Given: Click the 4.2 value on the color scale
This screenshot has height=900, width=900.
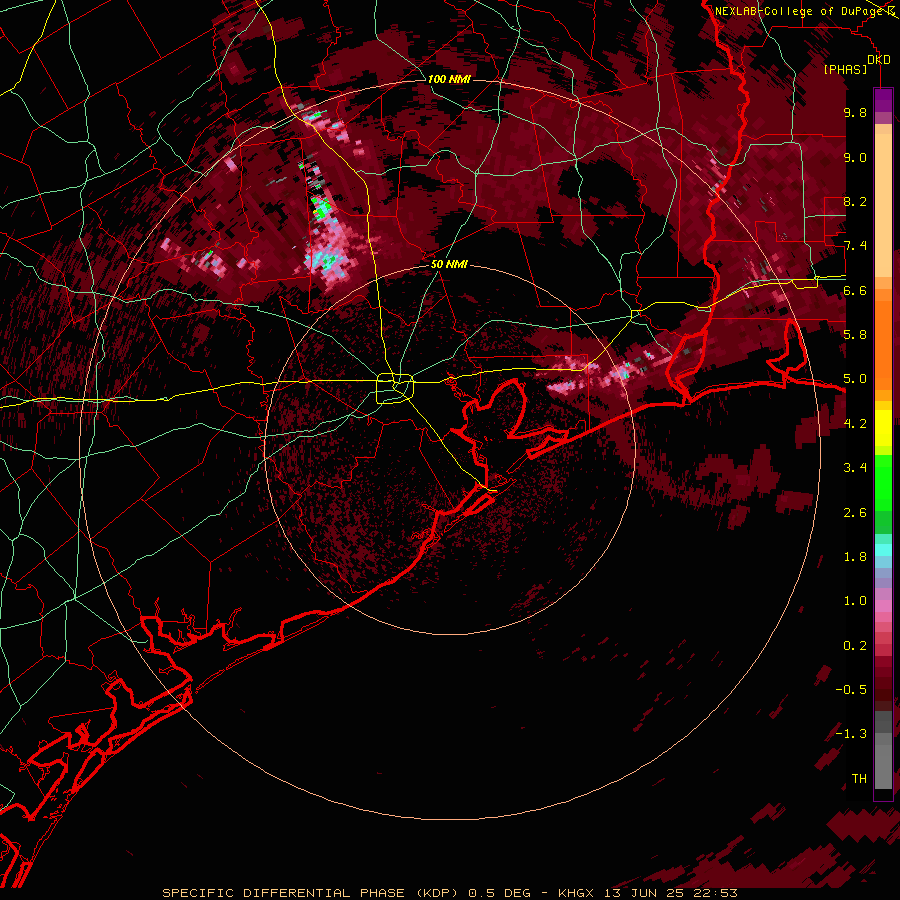Looking at the screenshot, I should click(x=855, y=424).
